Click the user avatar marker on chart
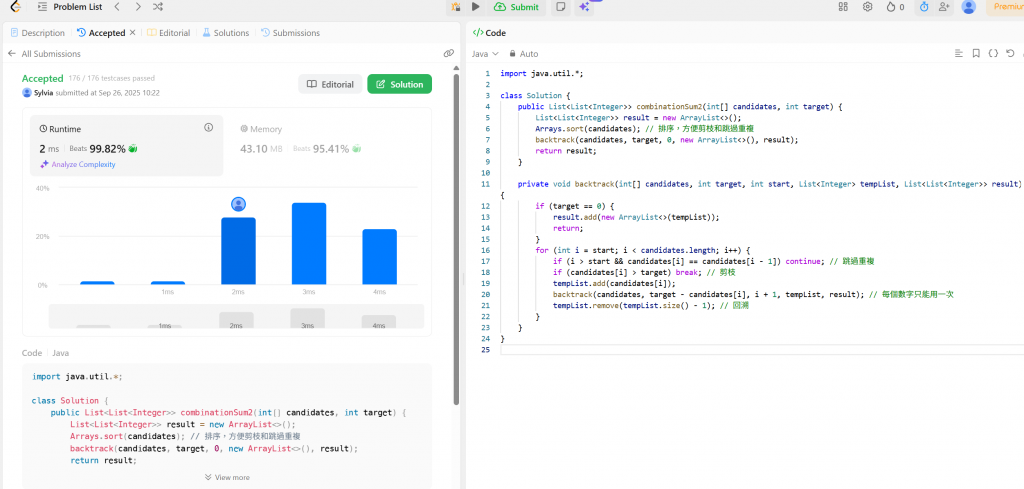The height and width of the screenshot is (489, 1024). (x=238, y=204)
